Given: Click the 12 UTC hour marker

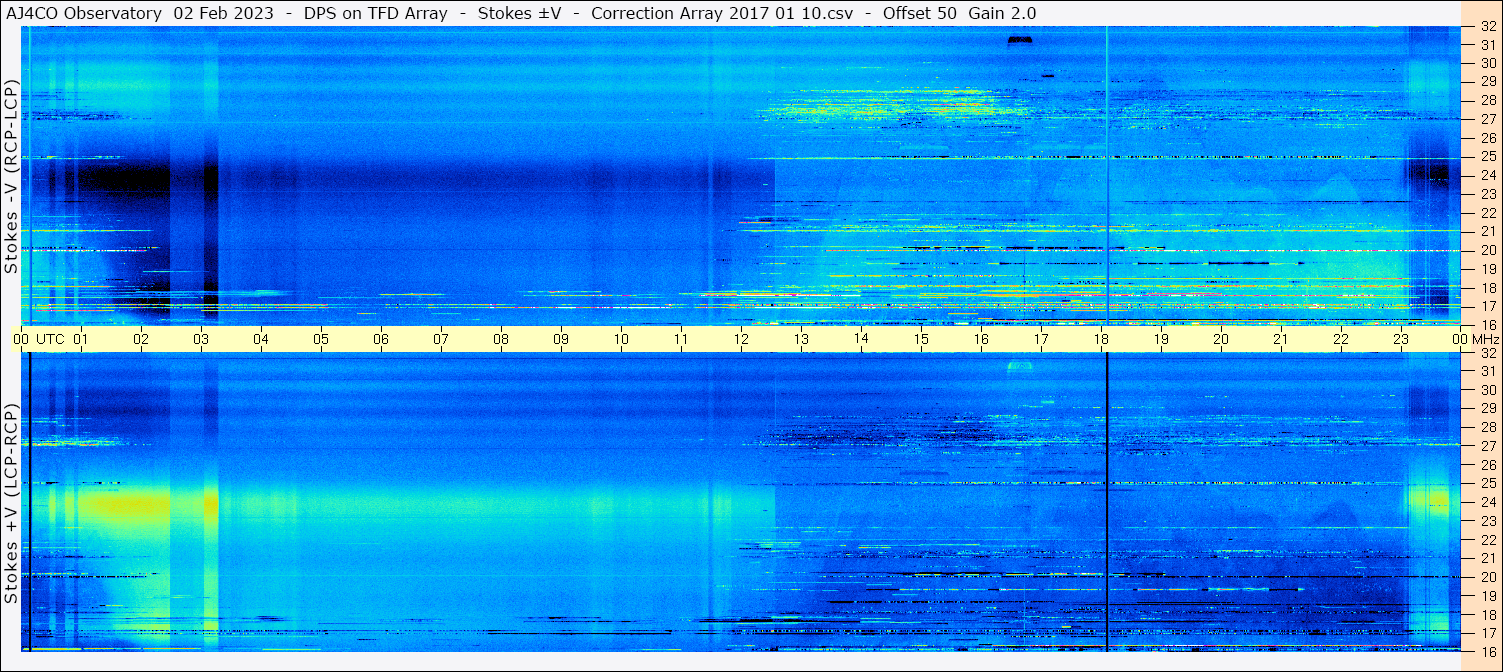Looking at the screenshot, I should [x=741, y=339].
